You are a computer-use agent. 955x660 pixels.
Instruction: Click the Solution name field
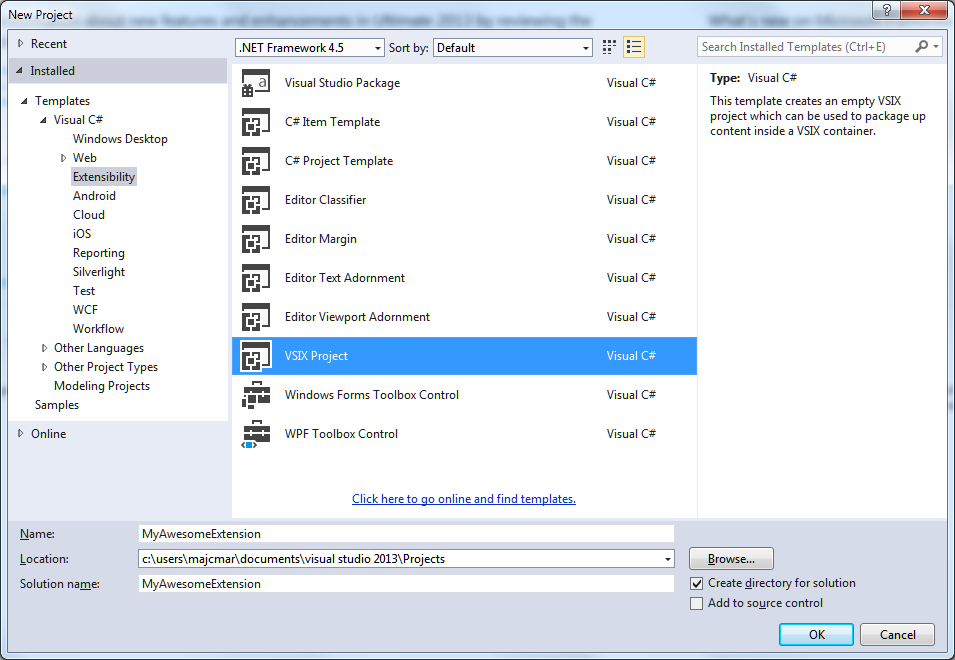(x=406, y=584)
